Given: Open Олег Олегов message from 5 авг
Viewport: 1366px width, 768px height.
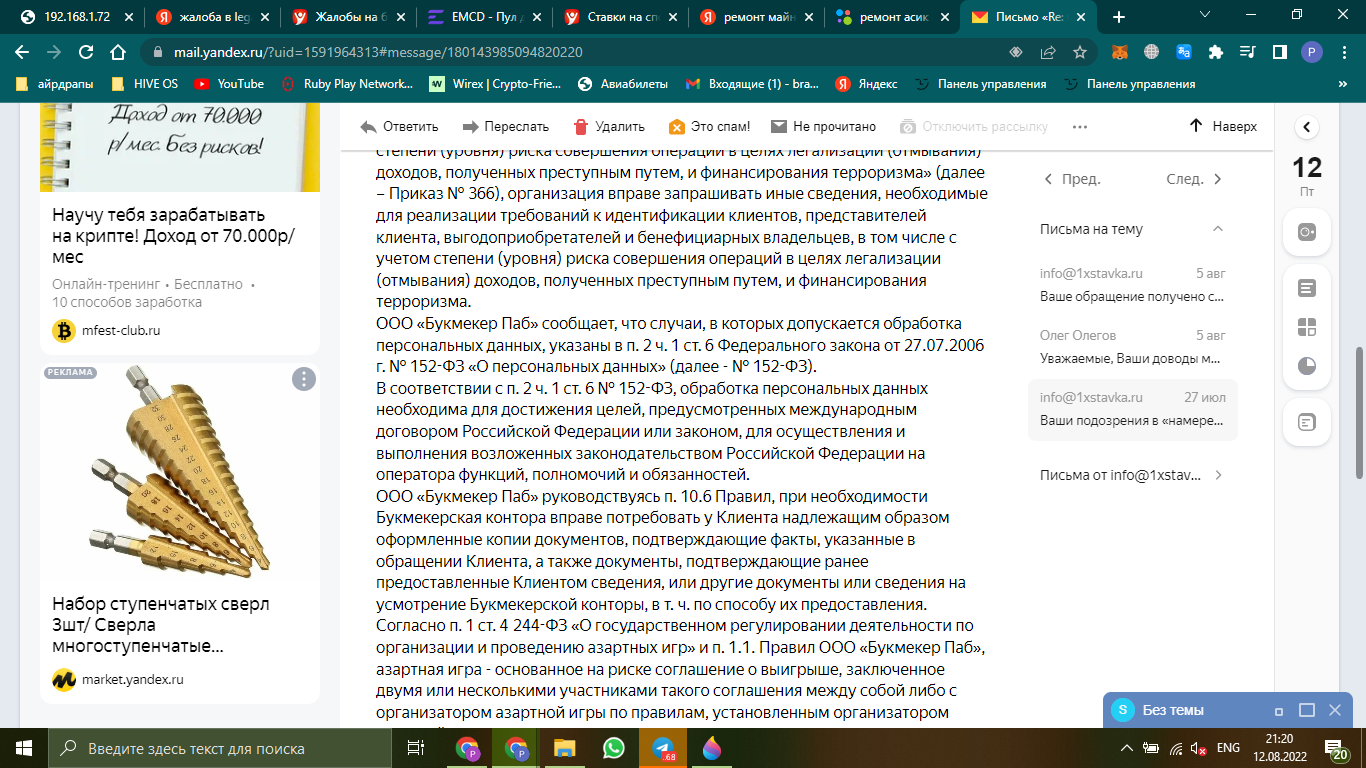Looking at the screenshot, I should click(x=1132, y=346).
